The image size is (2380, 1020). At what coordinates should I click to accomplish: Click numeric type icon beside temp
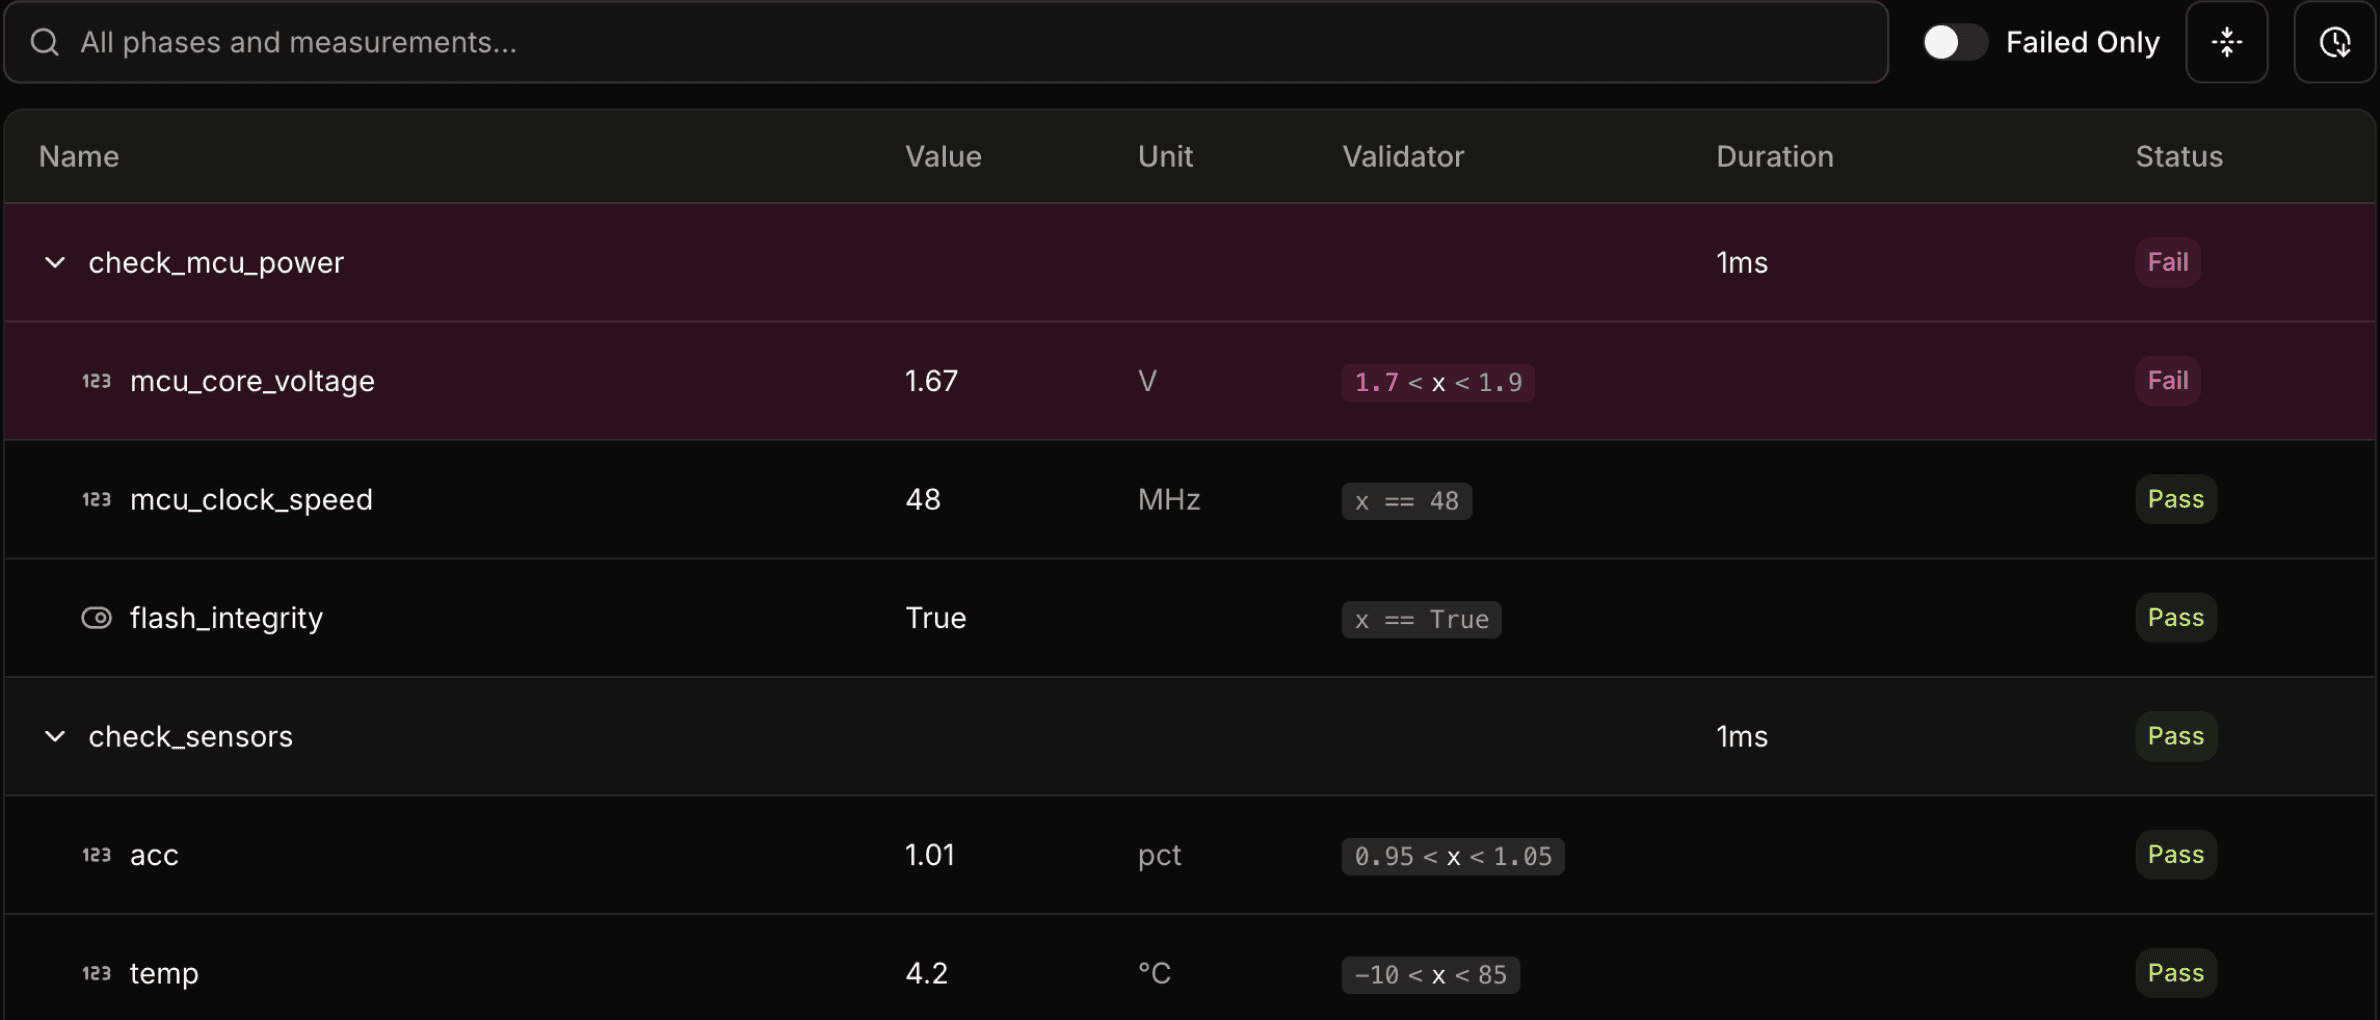[96, 973]
